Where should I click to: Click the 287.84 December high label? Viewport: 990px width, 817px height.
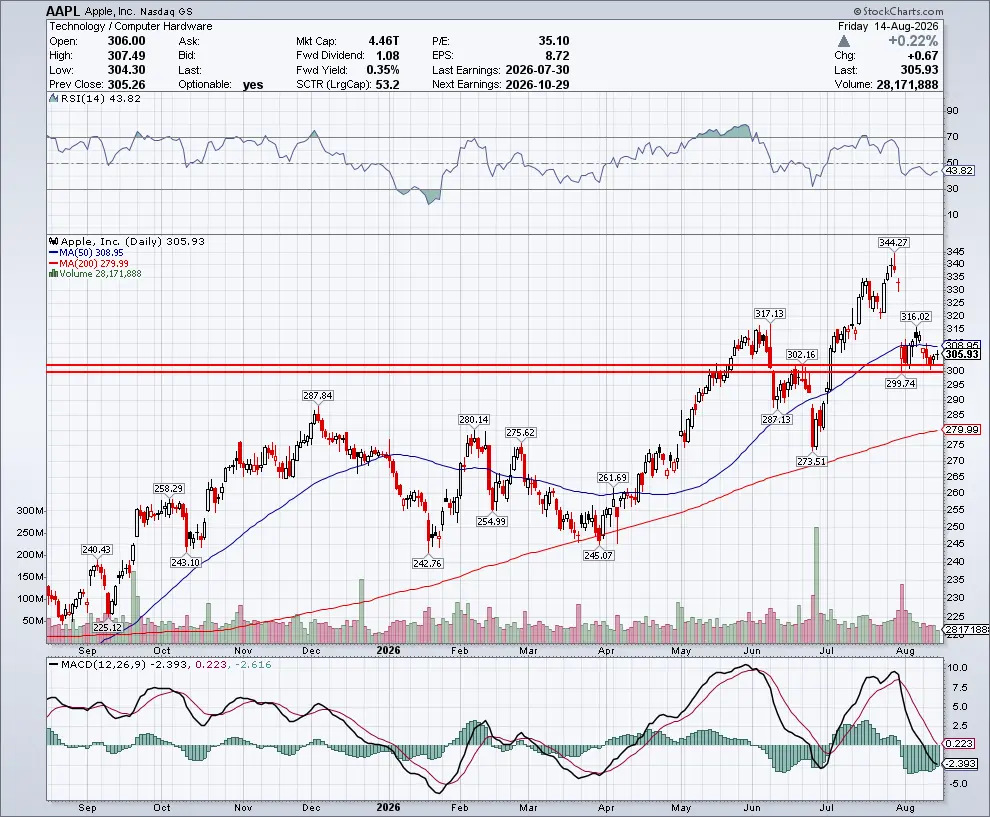[x=318, y=395]
